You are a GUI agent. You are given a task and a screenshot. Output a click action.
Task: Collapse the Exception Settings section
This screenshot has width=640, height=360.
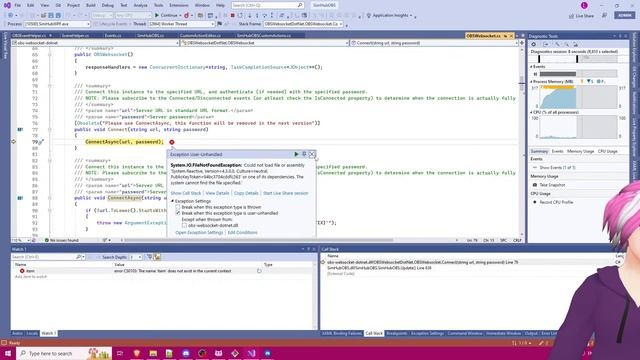[173, 201]
